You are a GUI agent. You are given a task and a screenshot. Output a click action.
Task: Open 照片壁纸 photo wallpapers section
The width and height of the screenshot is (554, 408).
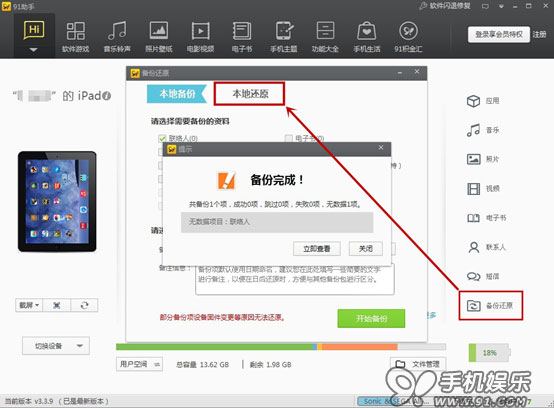click(159, 37)
